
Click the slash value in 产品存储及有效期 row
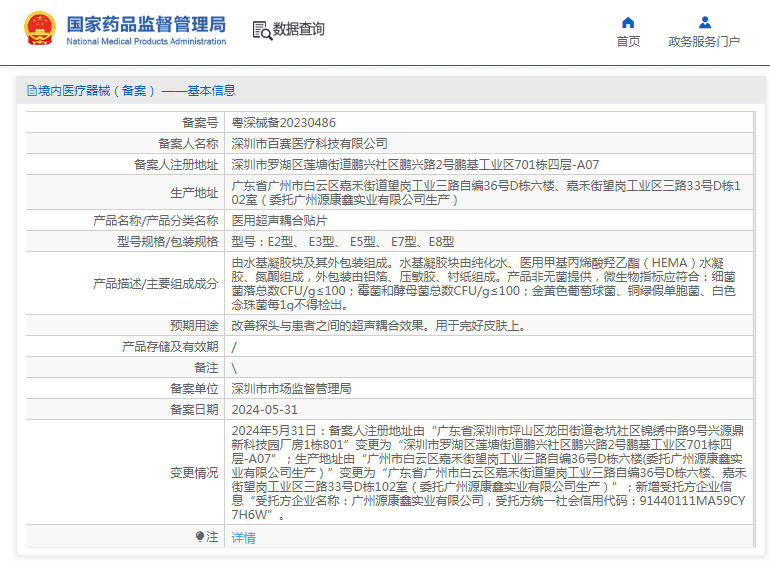tap(234, 347)
